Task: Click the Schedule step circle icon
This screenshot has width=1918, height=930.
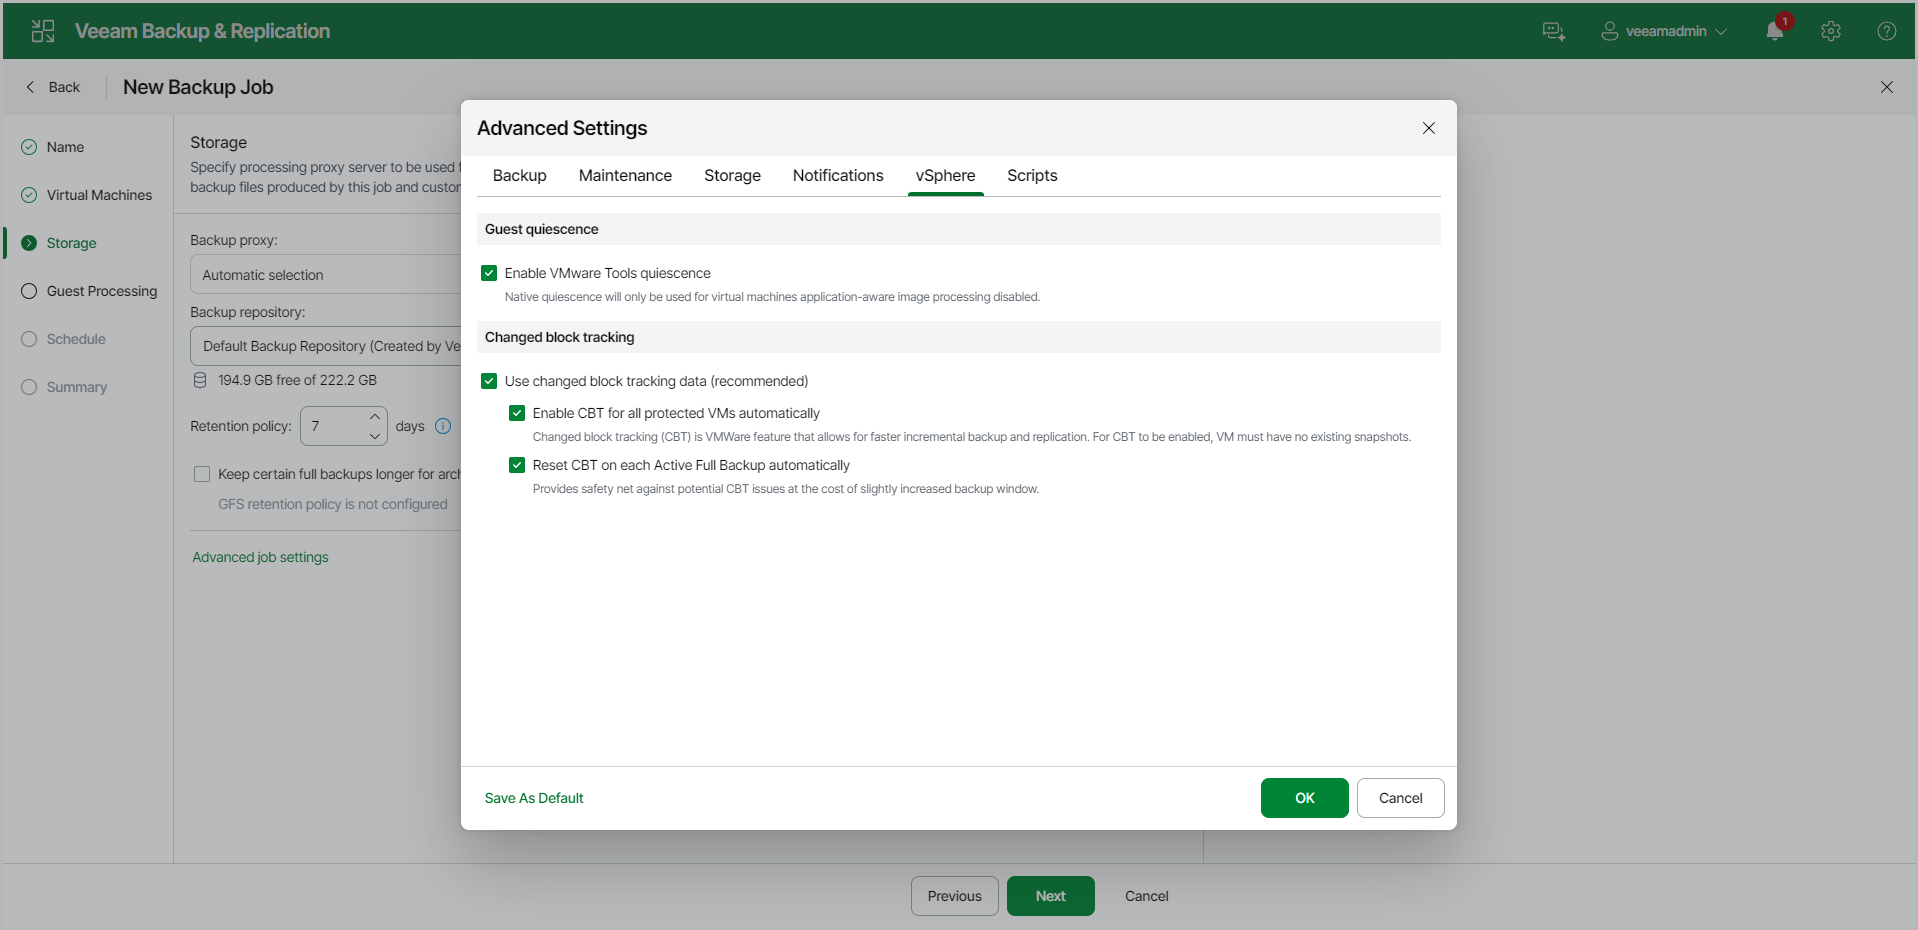Action: (29, 339)
